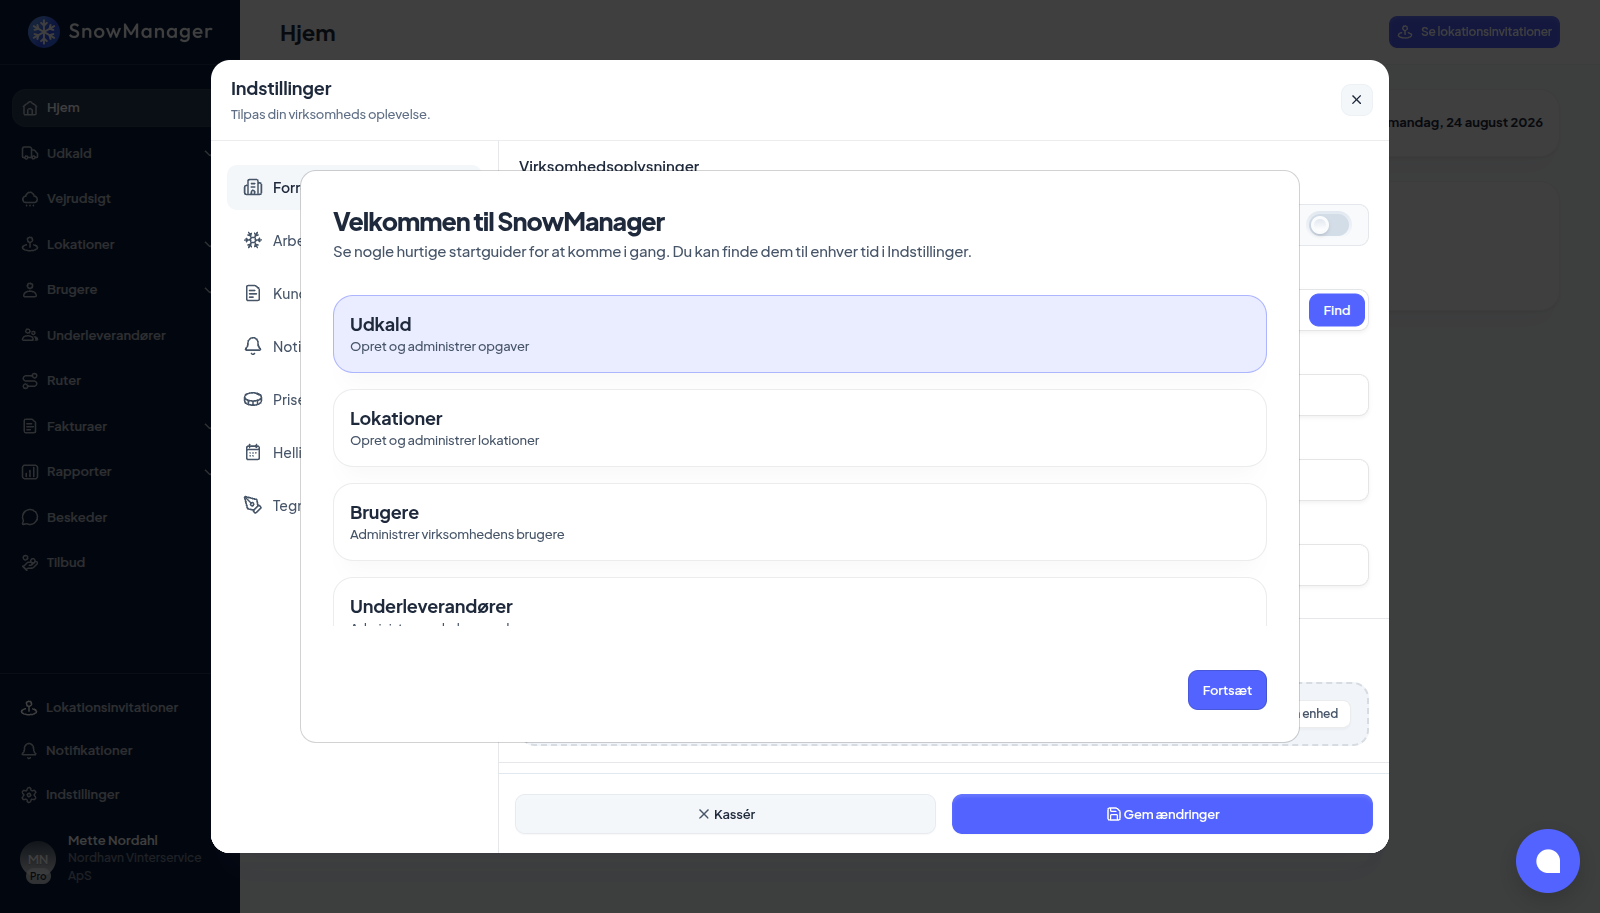Save with Gem ændringer button
Viewport: 1600px width, 913px height.
(1162, 814)
